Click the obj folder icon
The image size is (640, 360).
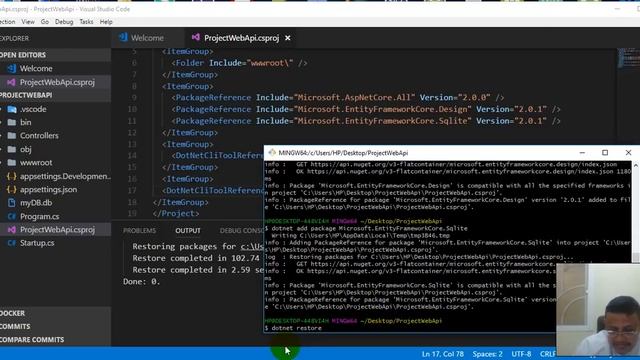pos(12,149)
